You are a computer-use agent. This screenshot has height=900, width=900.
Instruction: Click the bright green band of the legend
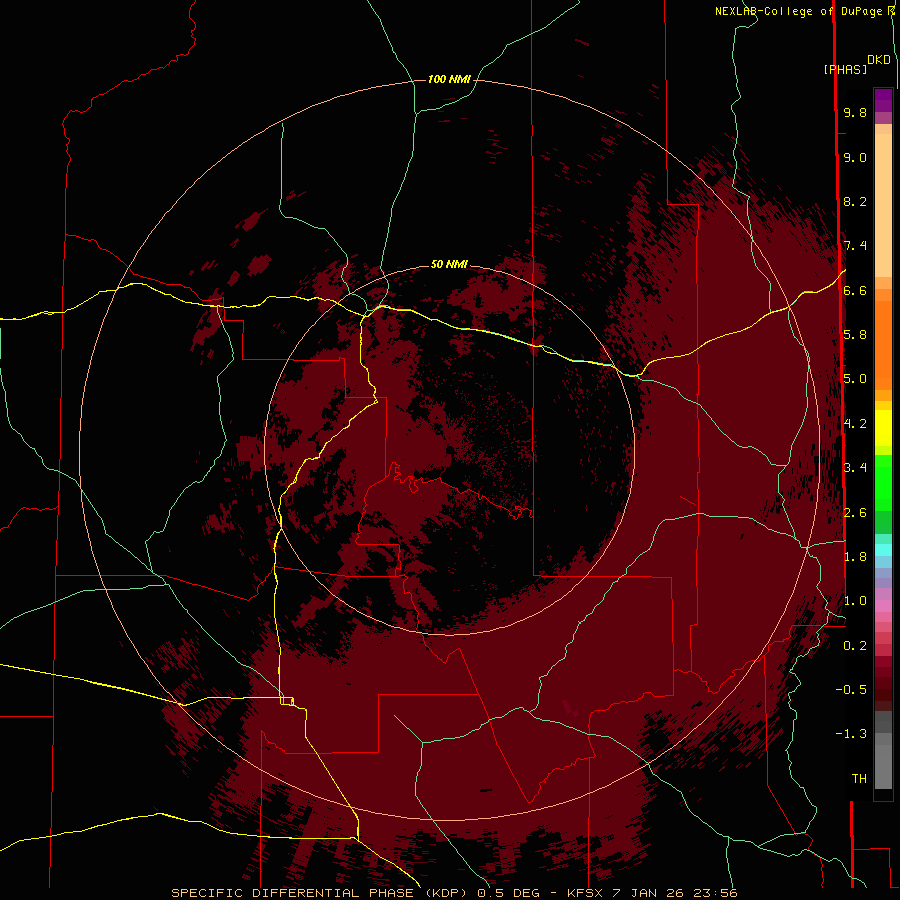(883, 482)
